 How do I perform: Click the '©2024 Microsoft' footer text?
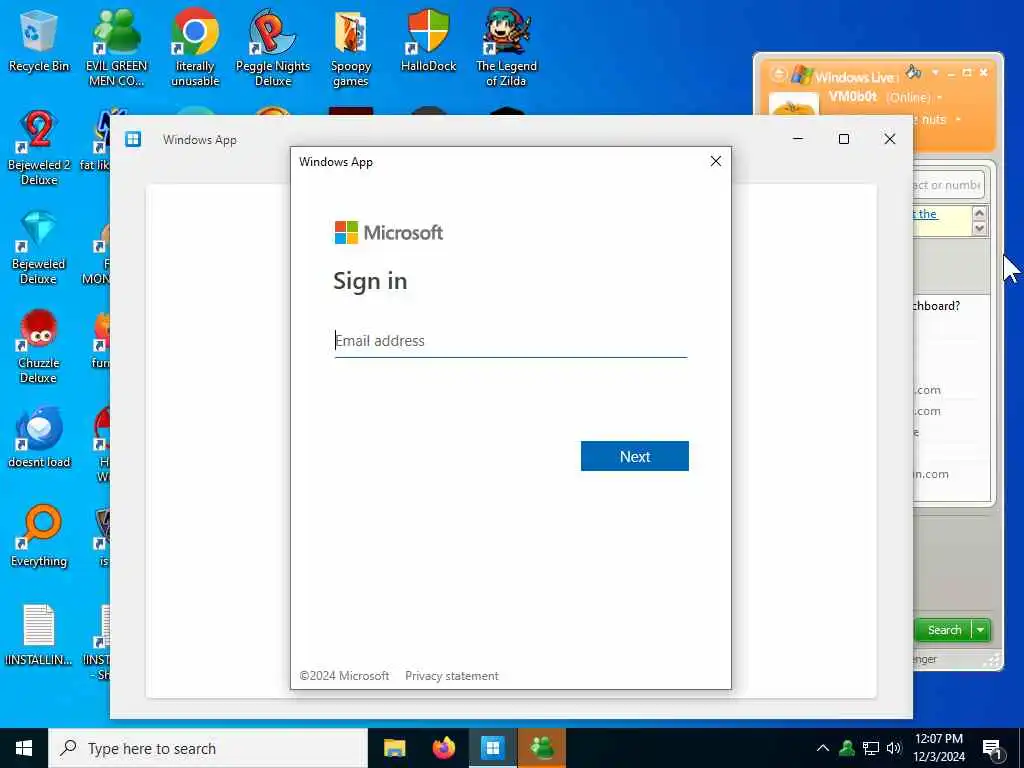(x=344, y=676)
